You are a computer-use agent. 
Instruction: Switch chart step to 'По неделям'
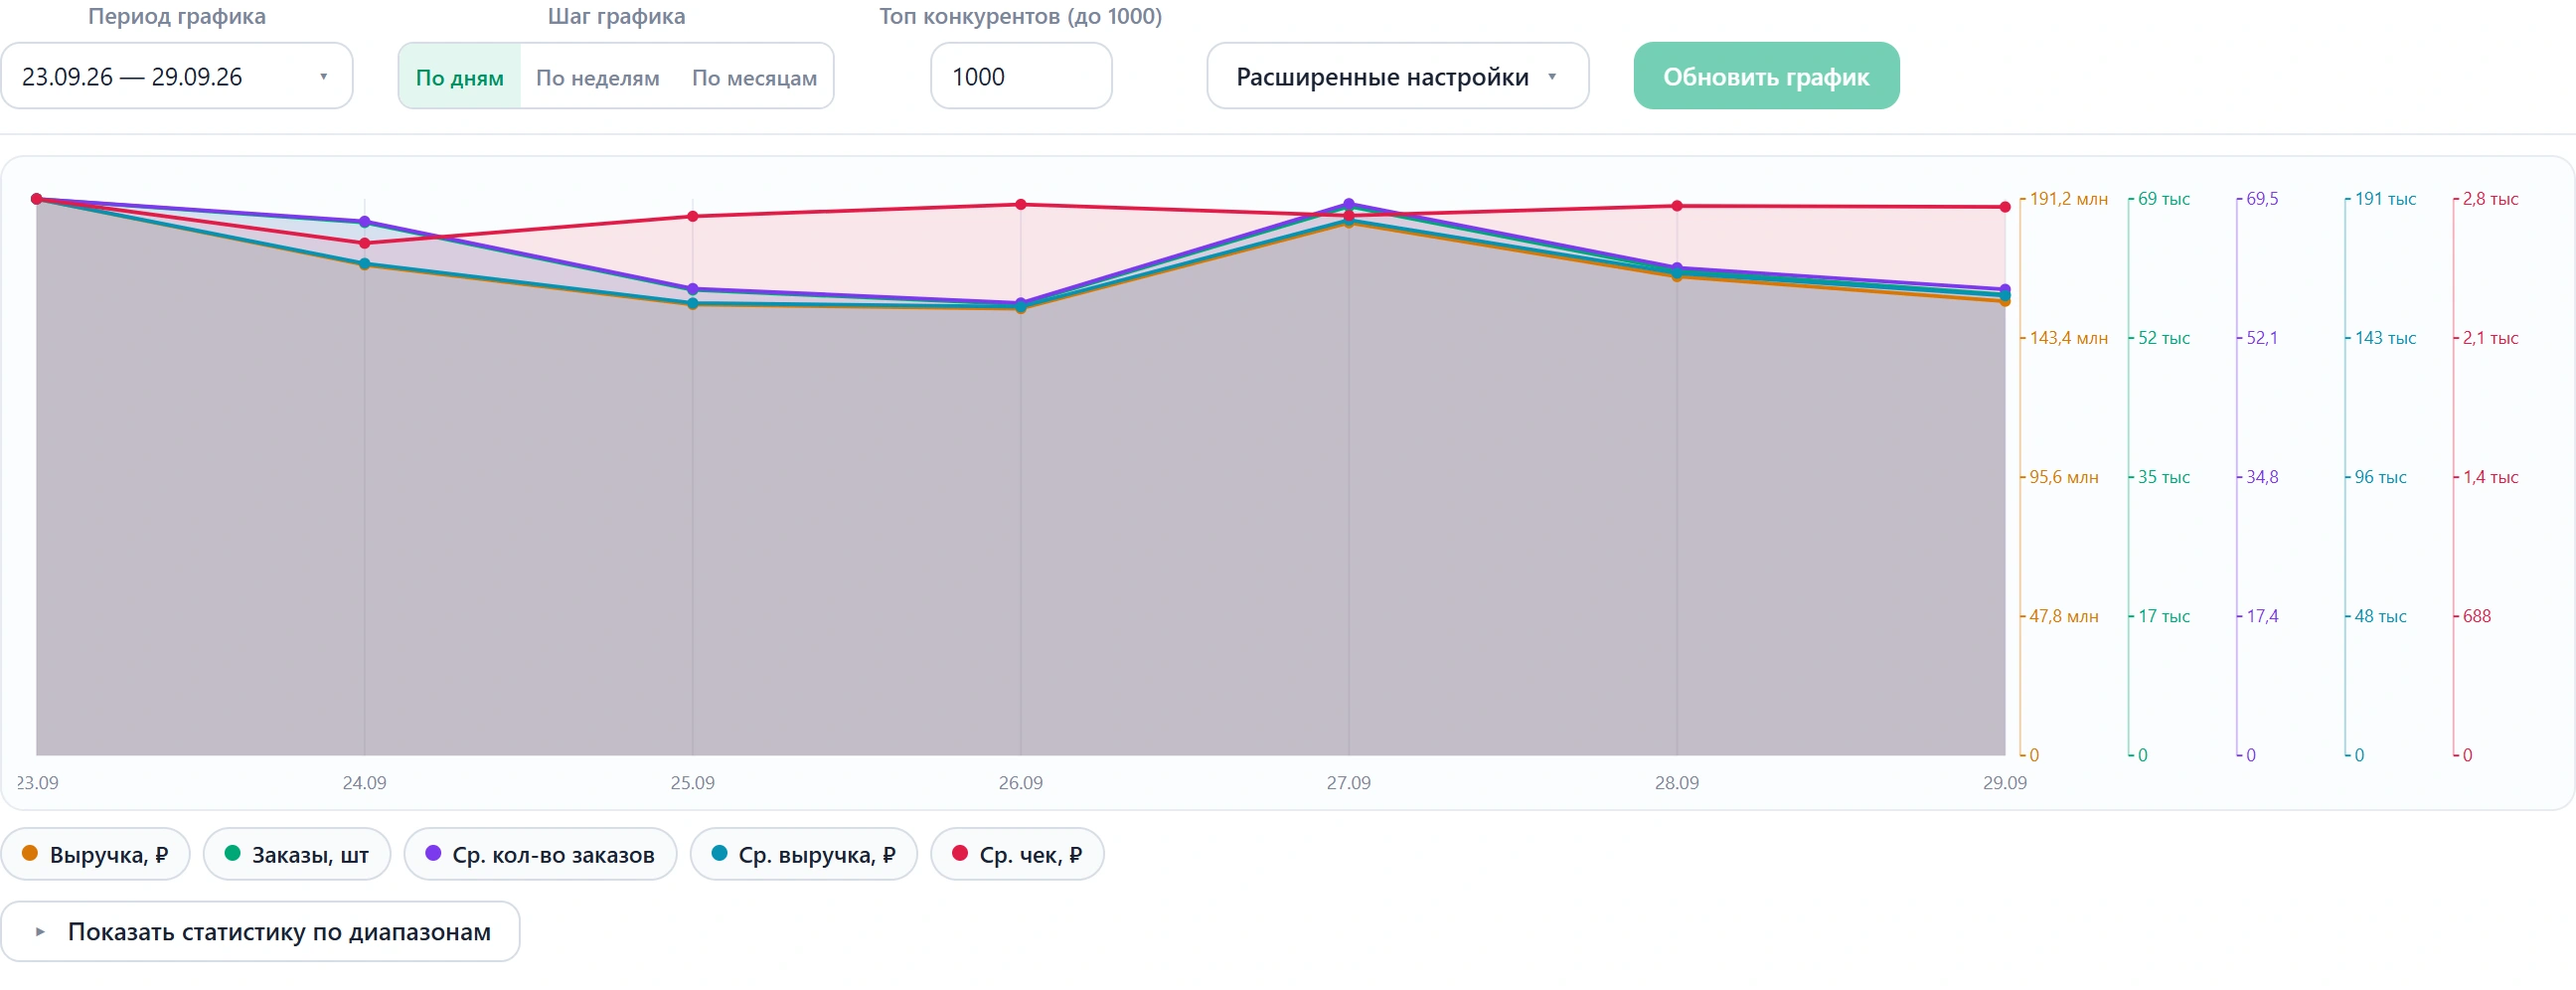(x=598, y=77)
